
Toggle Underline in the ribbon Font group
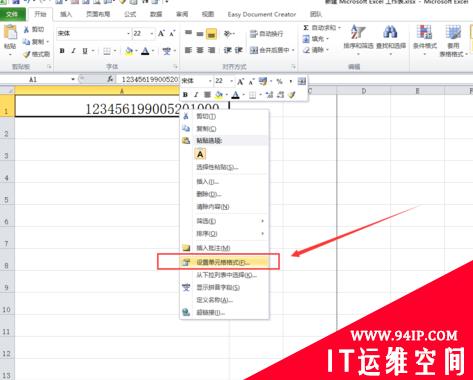[x=85, y=51]
